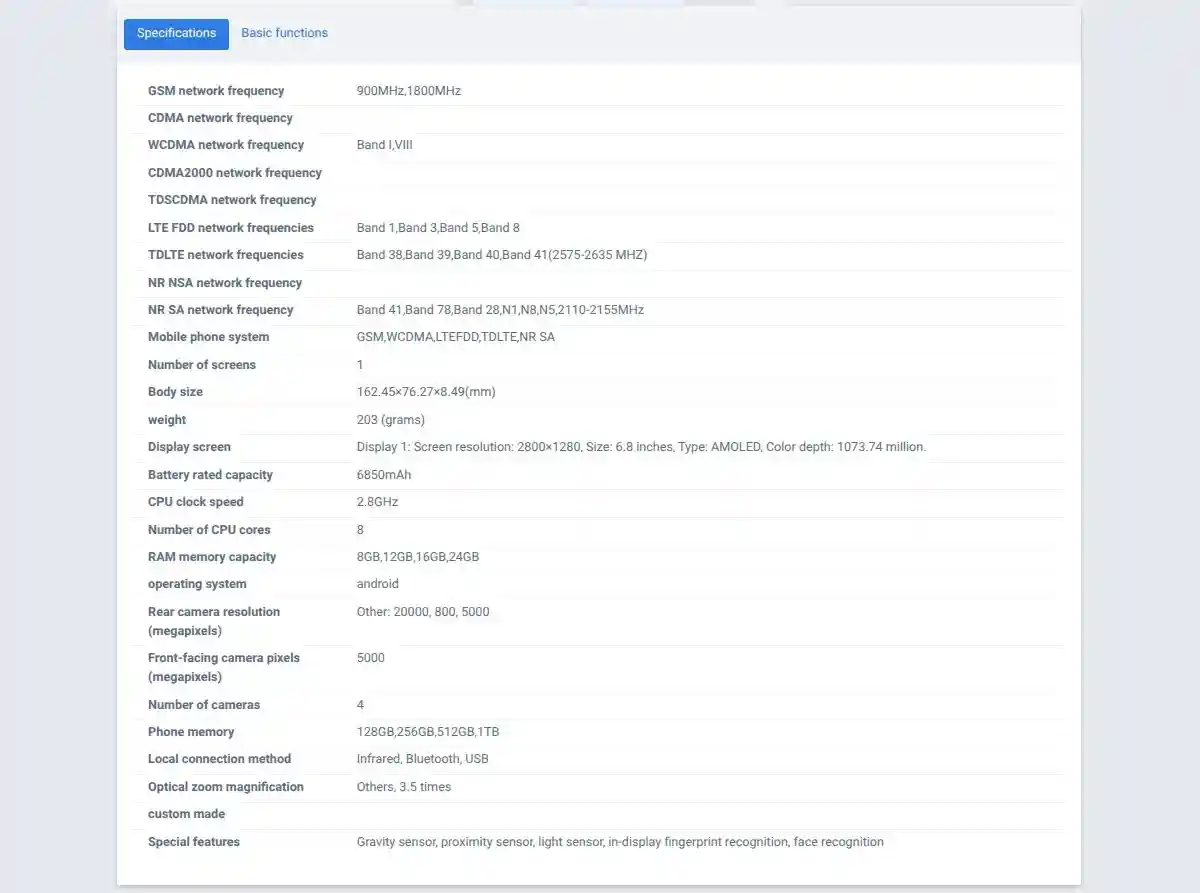The width and height of the screenshot is (1200, 893).
Task: Click the LTE FDD band values
Action: pyautogui.click(x=438, y=228)
